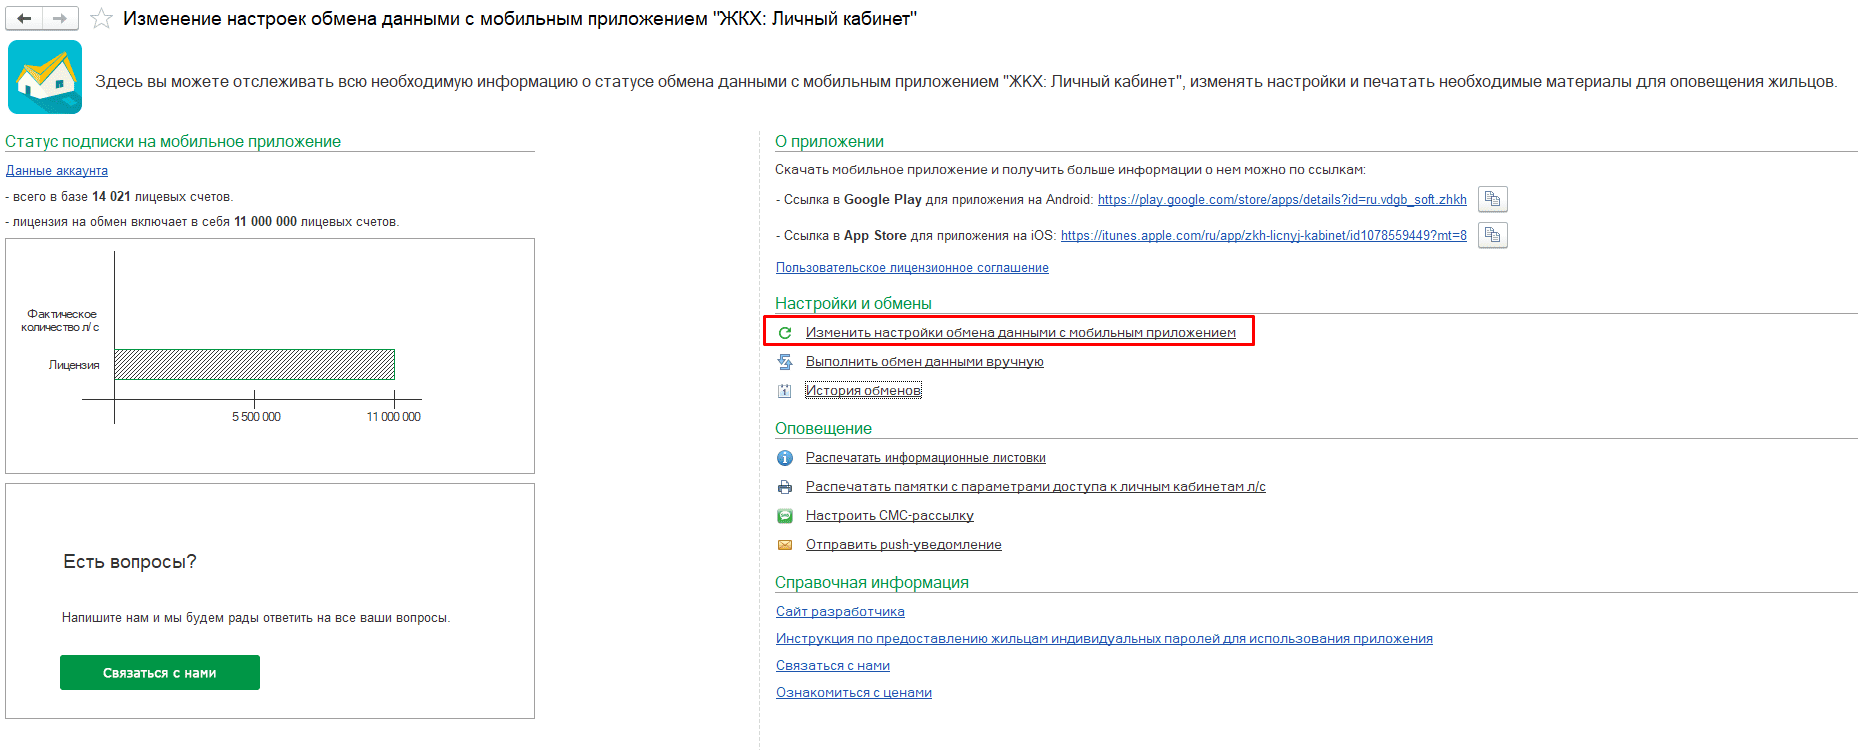This screenshot has height=750, width=1858.
Task: Add page to favorites with star icon
Action: 101,19
